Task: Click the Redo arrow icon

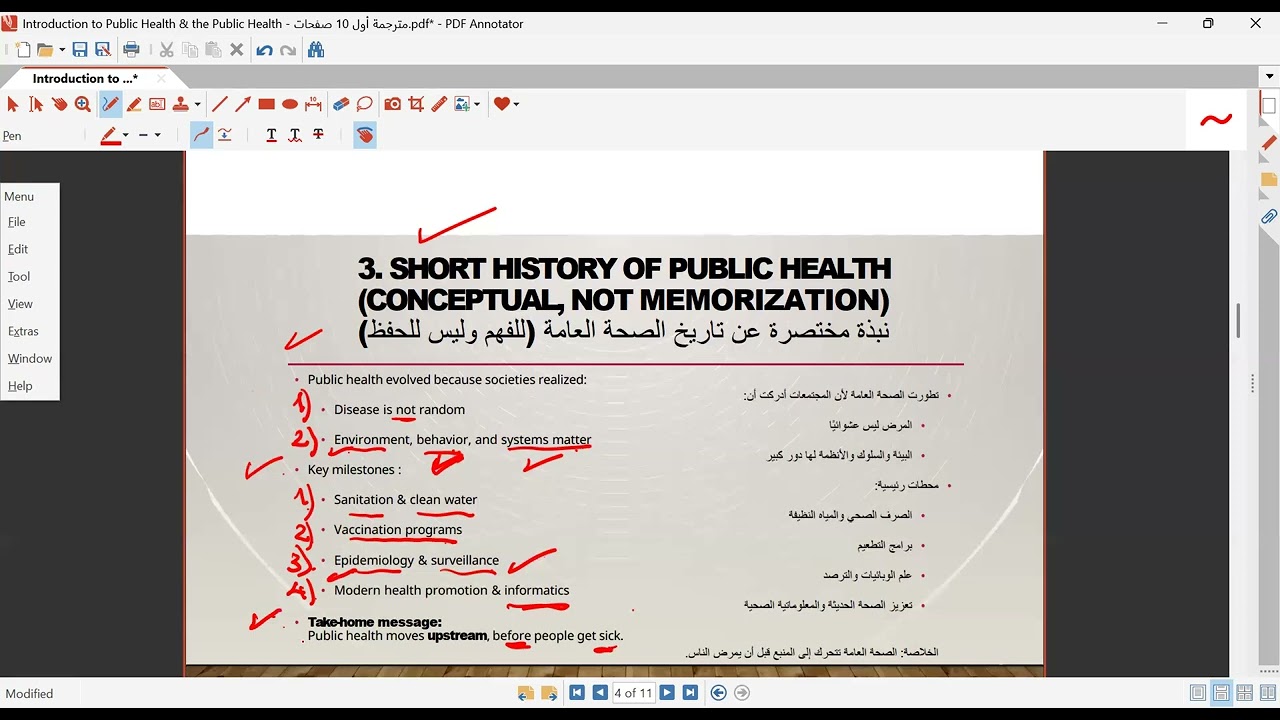Action: point(288,49)
